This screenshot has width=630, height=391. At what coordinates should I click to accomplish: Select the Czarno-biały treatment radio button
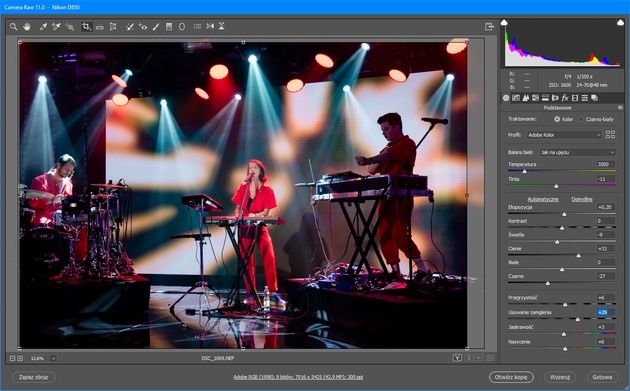[x=581, y=119]
